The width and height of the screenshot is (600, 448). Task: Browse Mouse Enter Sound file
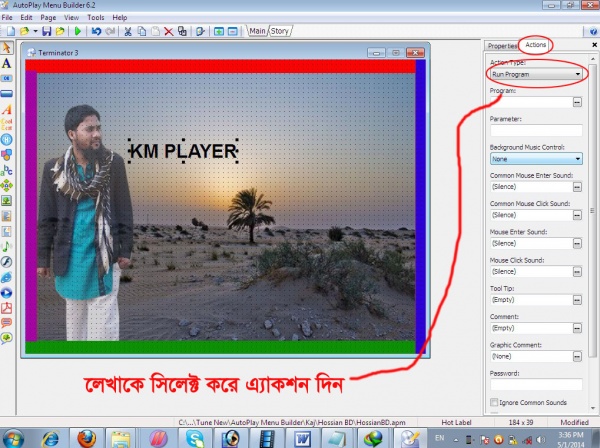coord(577,243)
